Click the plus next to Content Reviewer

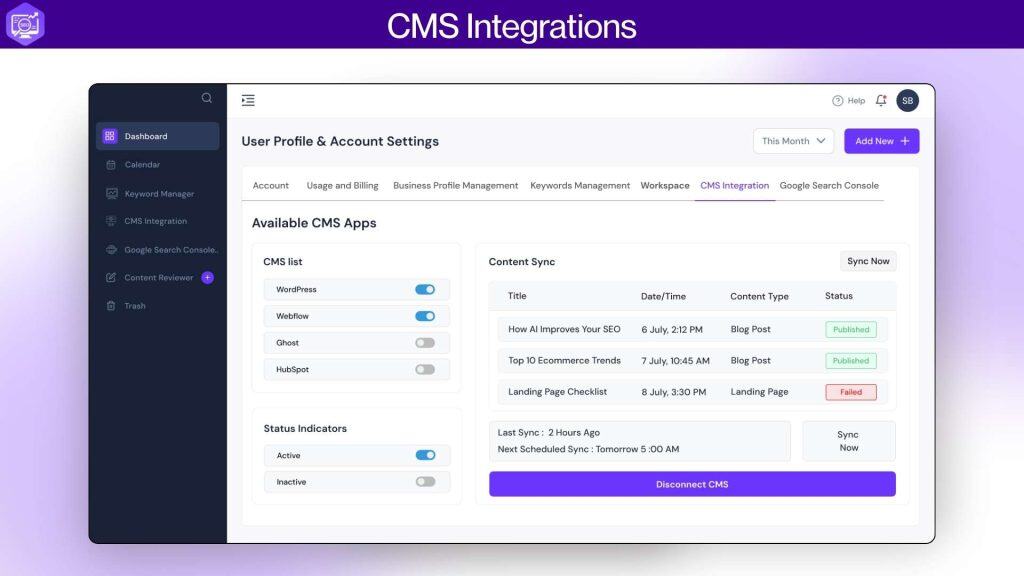pos(205,277)
